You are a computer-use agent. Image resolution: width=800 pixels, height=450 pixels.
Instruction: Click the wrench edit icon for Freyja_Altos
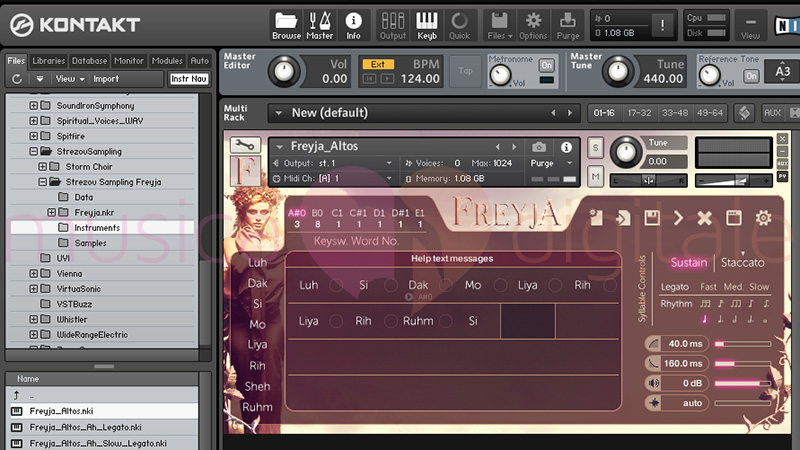(243, 145)
